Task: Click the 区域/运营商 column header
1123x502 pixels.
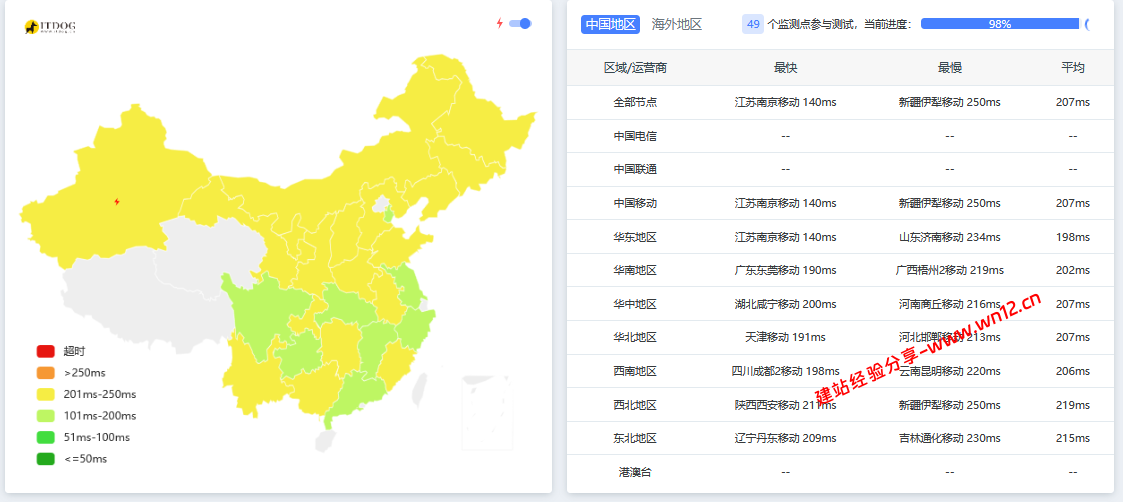Action: (635, 68)
